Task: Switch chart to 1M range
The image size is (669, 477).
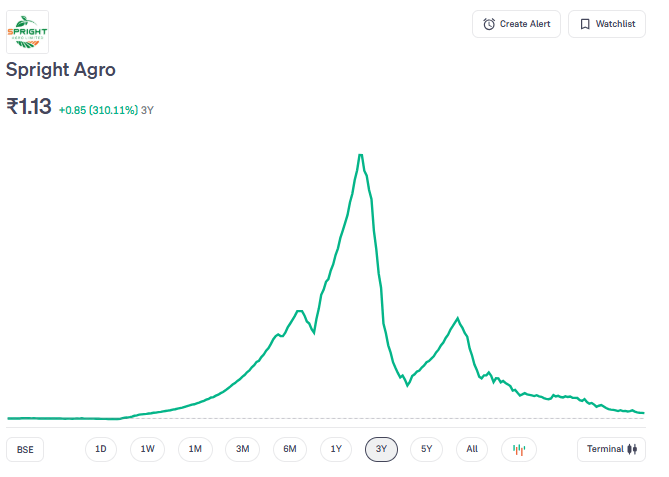Action: (195, 449)
